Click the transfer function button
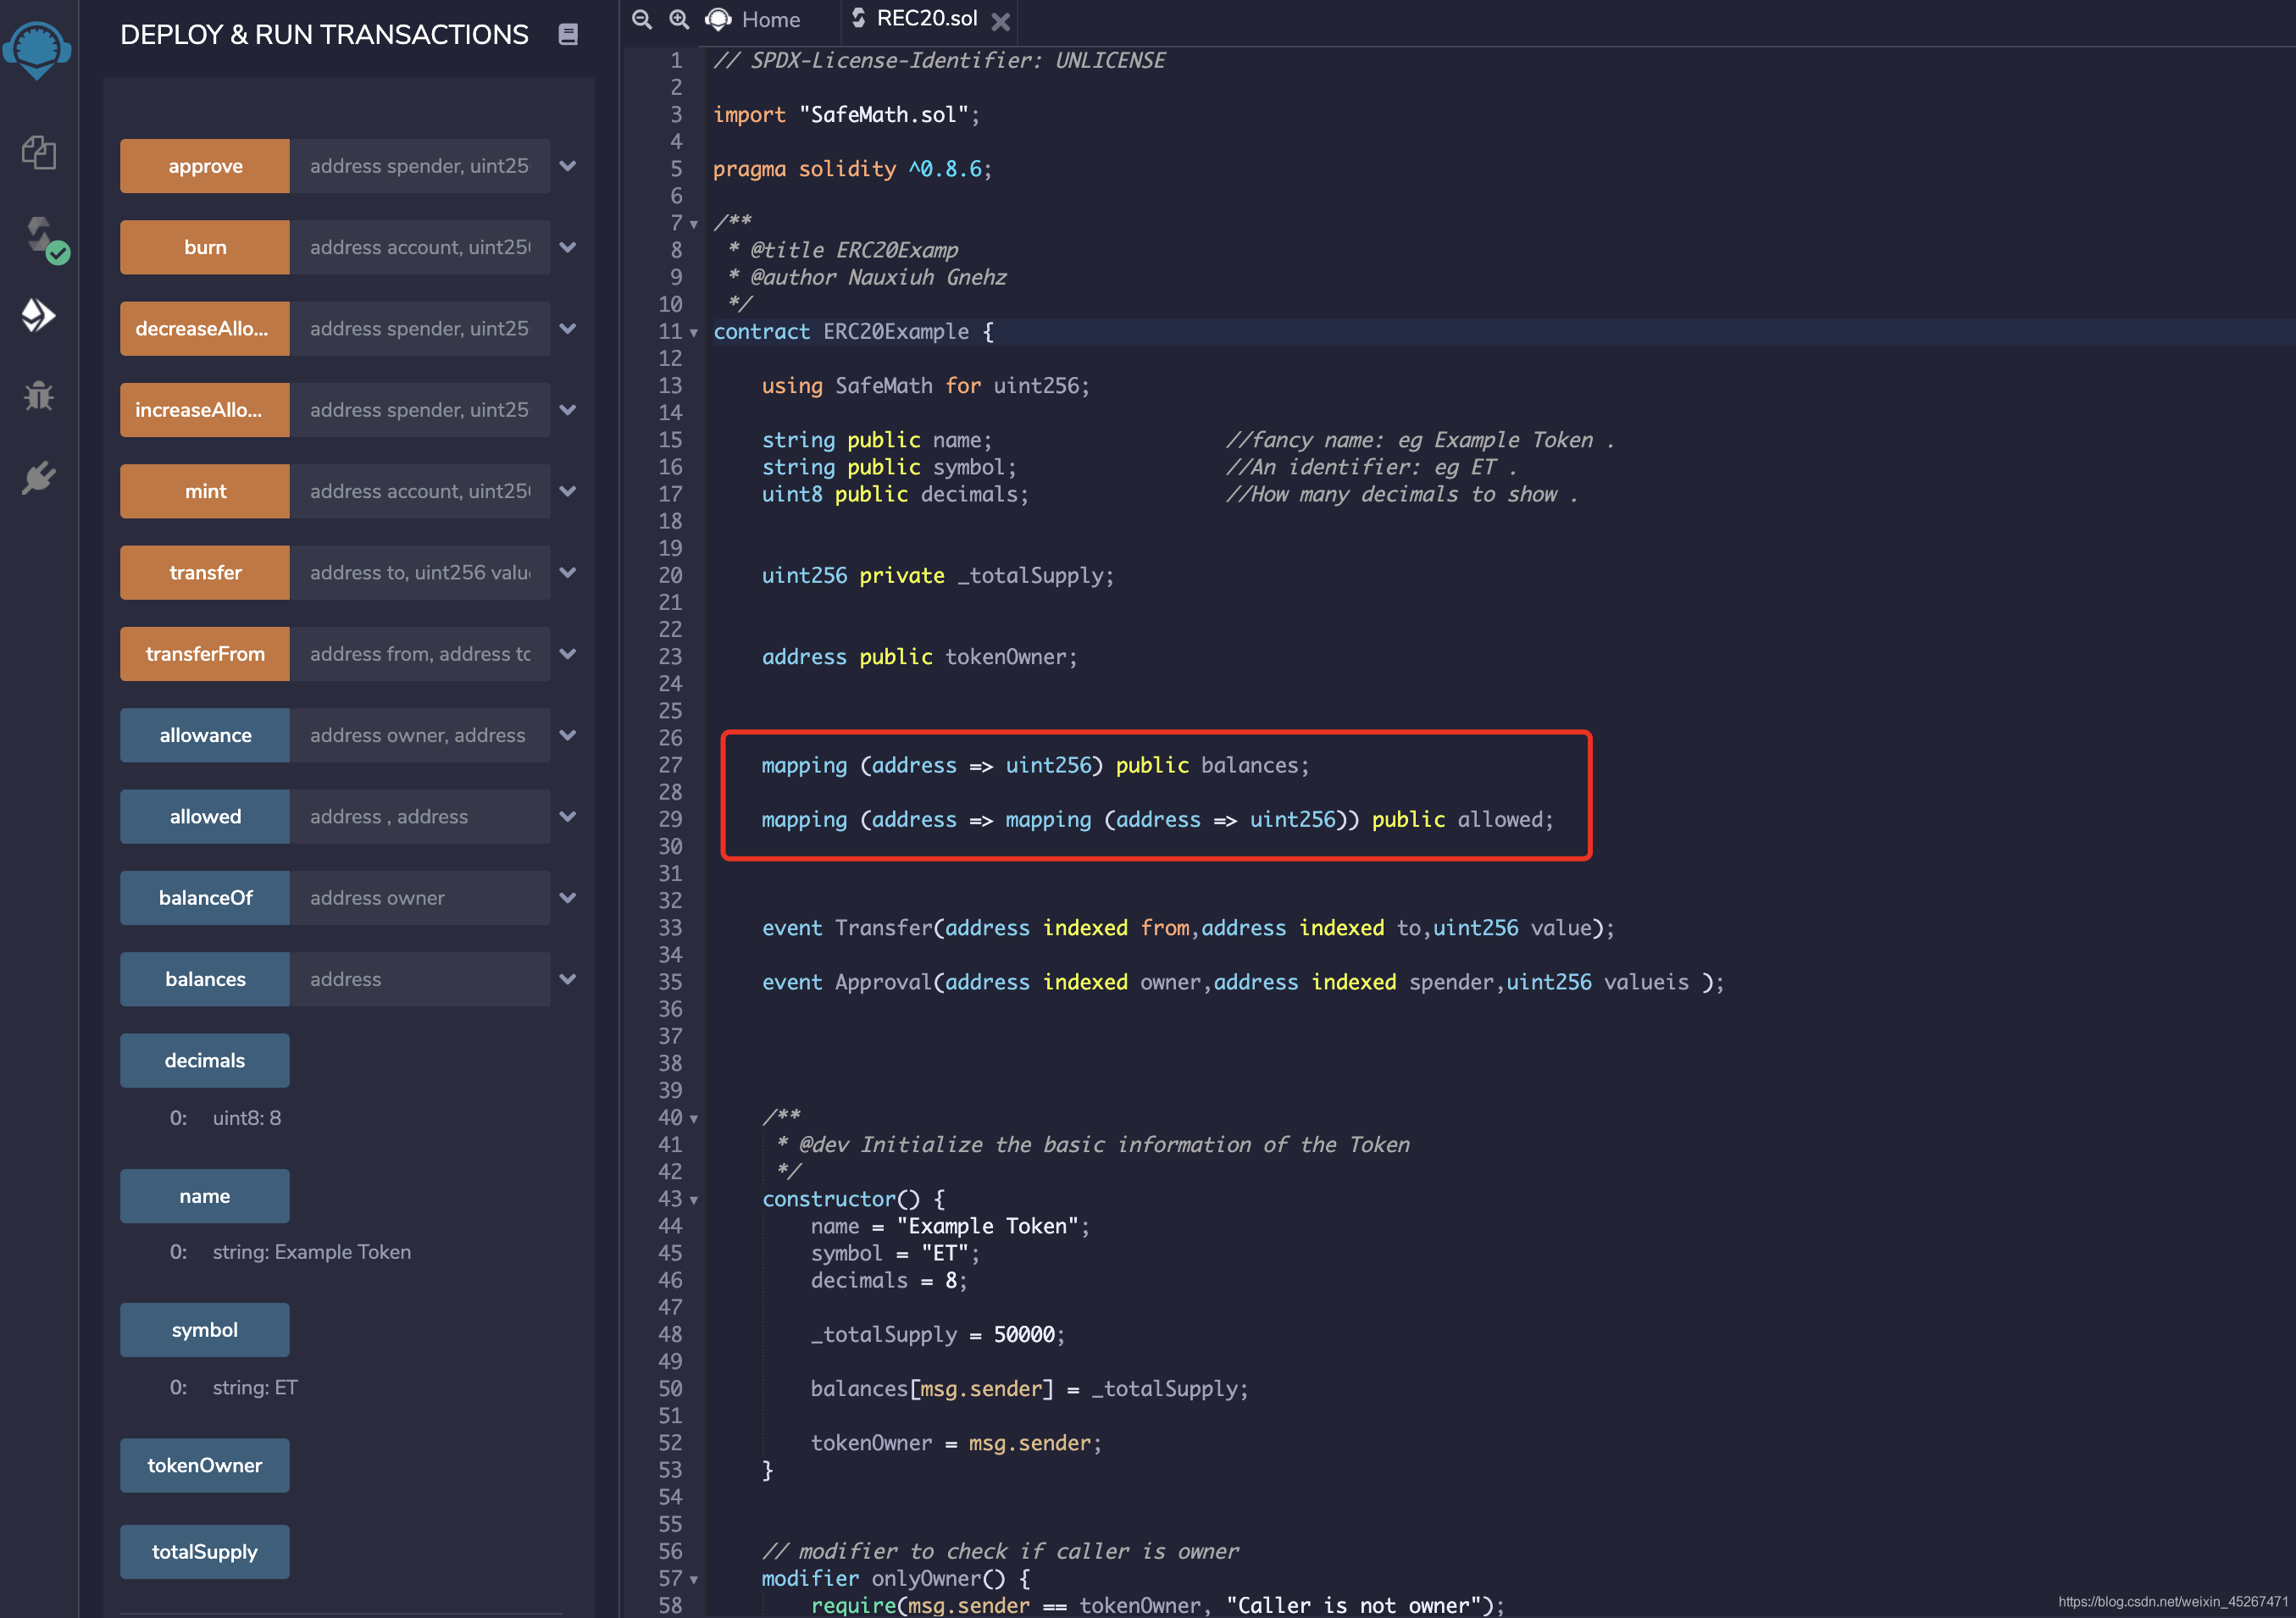Viewport: 2296px width, 1618px height. (205, 572)
